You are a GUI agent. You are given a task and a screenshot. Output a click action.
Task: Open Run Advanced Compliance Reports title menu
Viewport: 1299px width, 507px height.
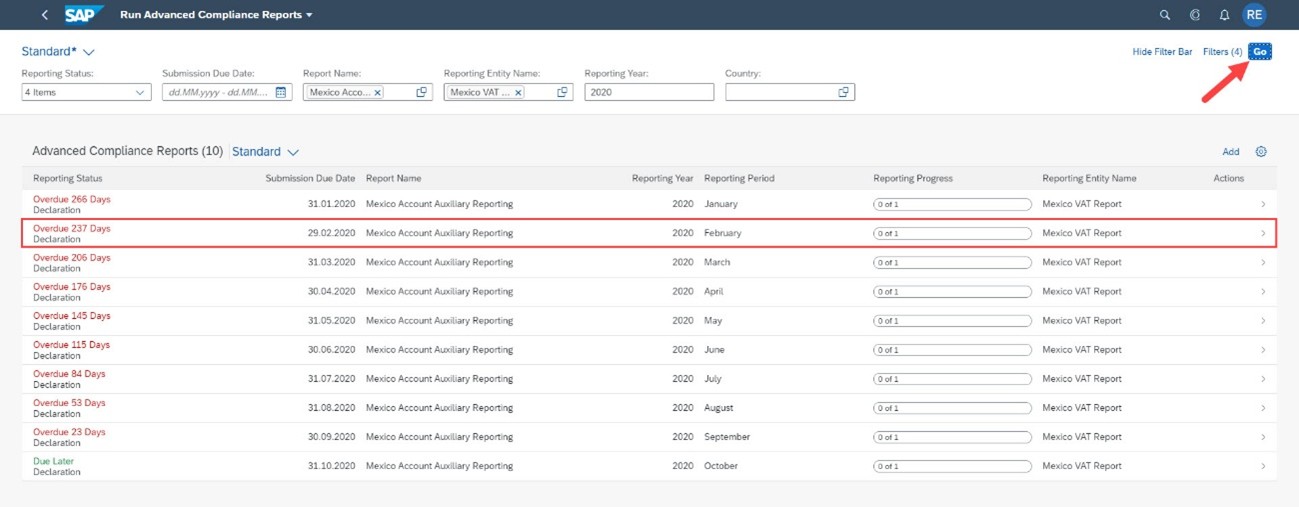tap(216, 15)
